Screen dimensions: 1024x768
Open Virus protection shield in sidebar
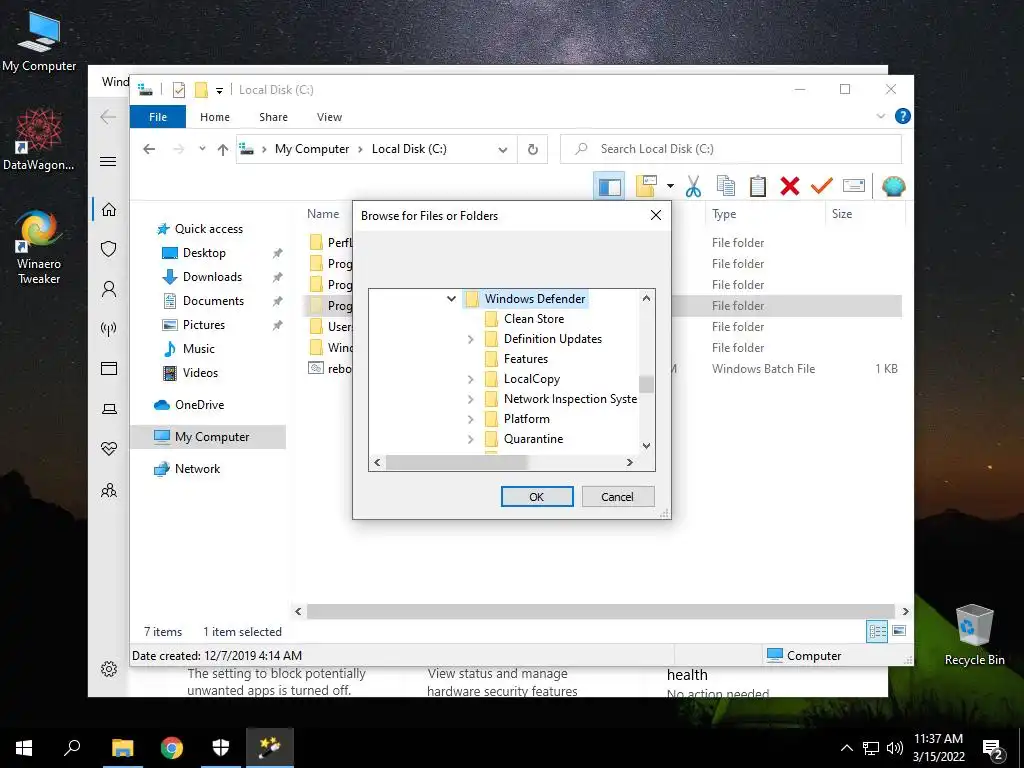point(109,249)
